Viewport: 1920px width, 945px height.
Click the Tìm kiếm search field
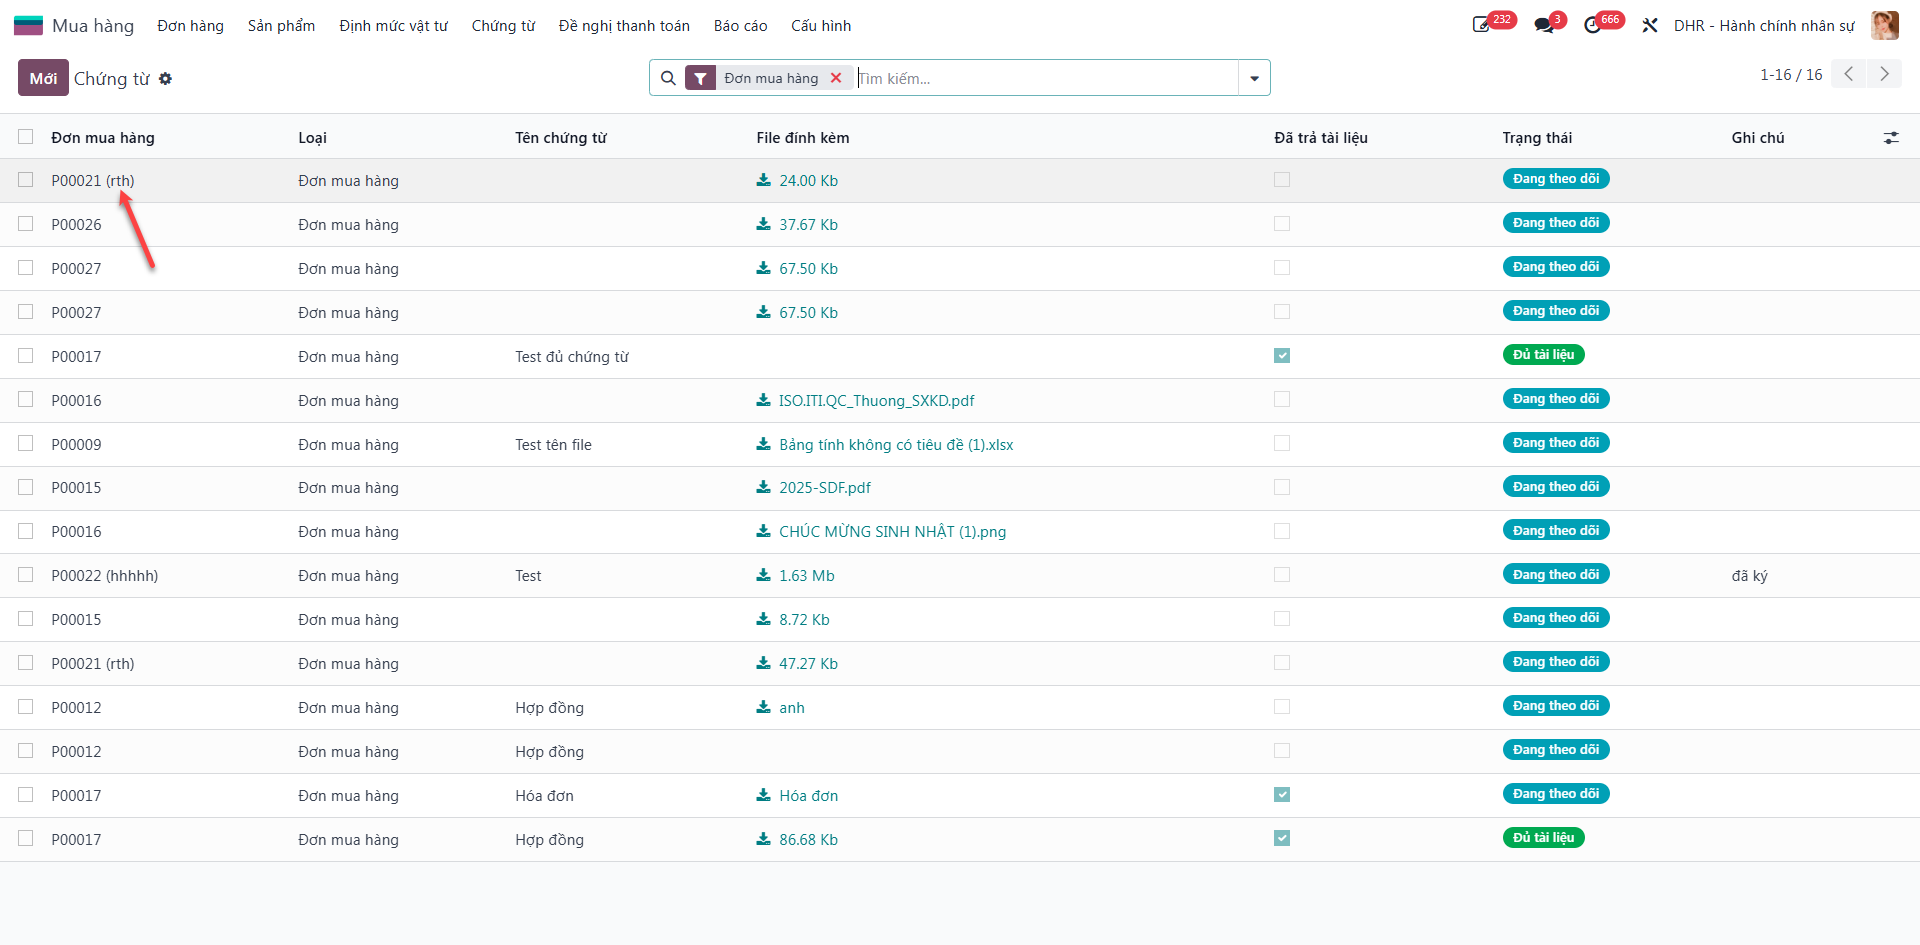(x=1046, y=78)
